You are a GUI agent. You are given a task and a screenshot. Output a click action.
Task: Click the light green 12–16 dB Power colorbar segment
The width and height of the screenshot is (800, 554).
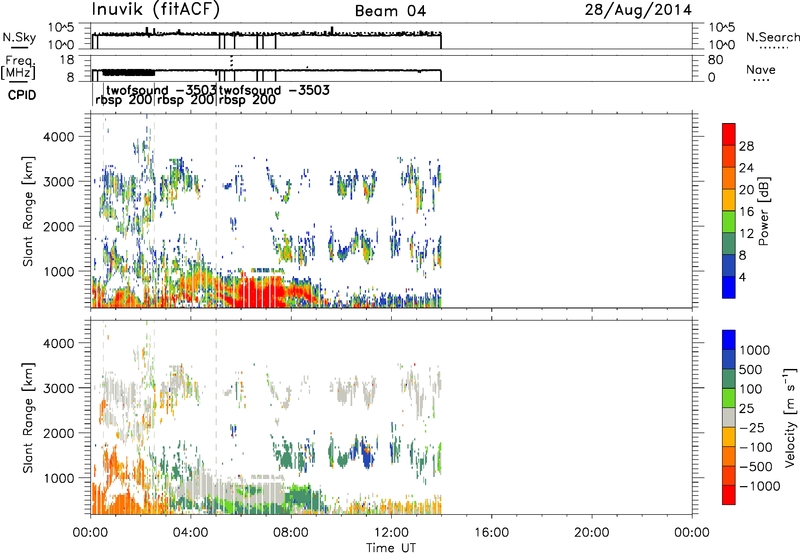(x=729, y=222)
